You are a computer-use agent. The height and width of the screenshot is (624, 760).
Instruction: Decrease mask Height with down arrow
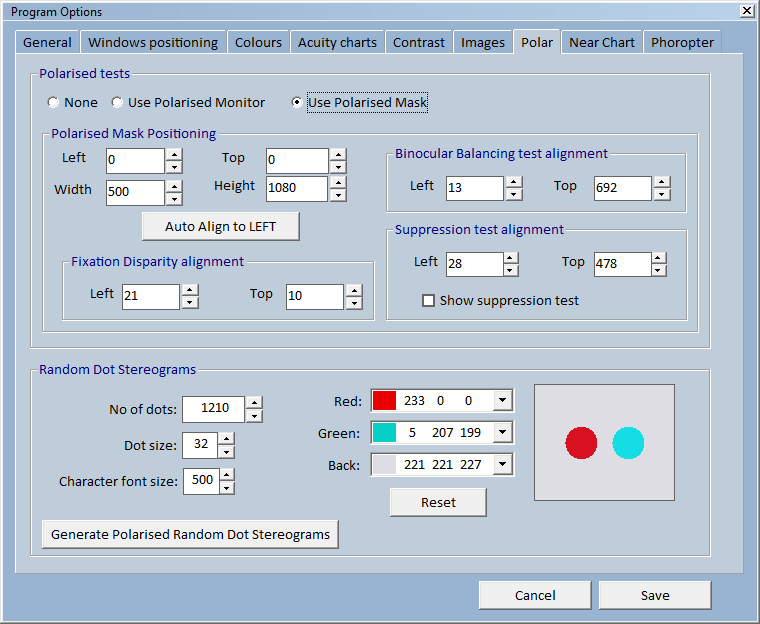(x=338, y=195)
